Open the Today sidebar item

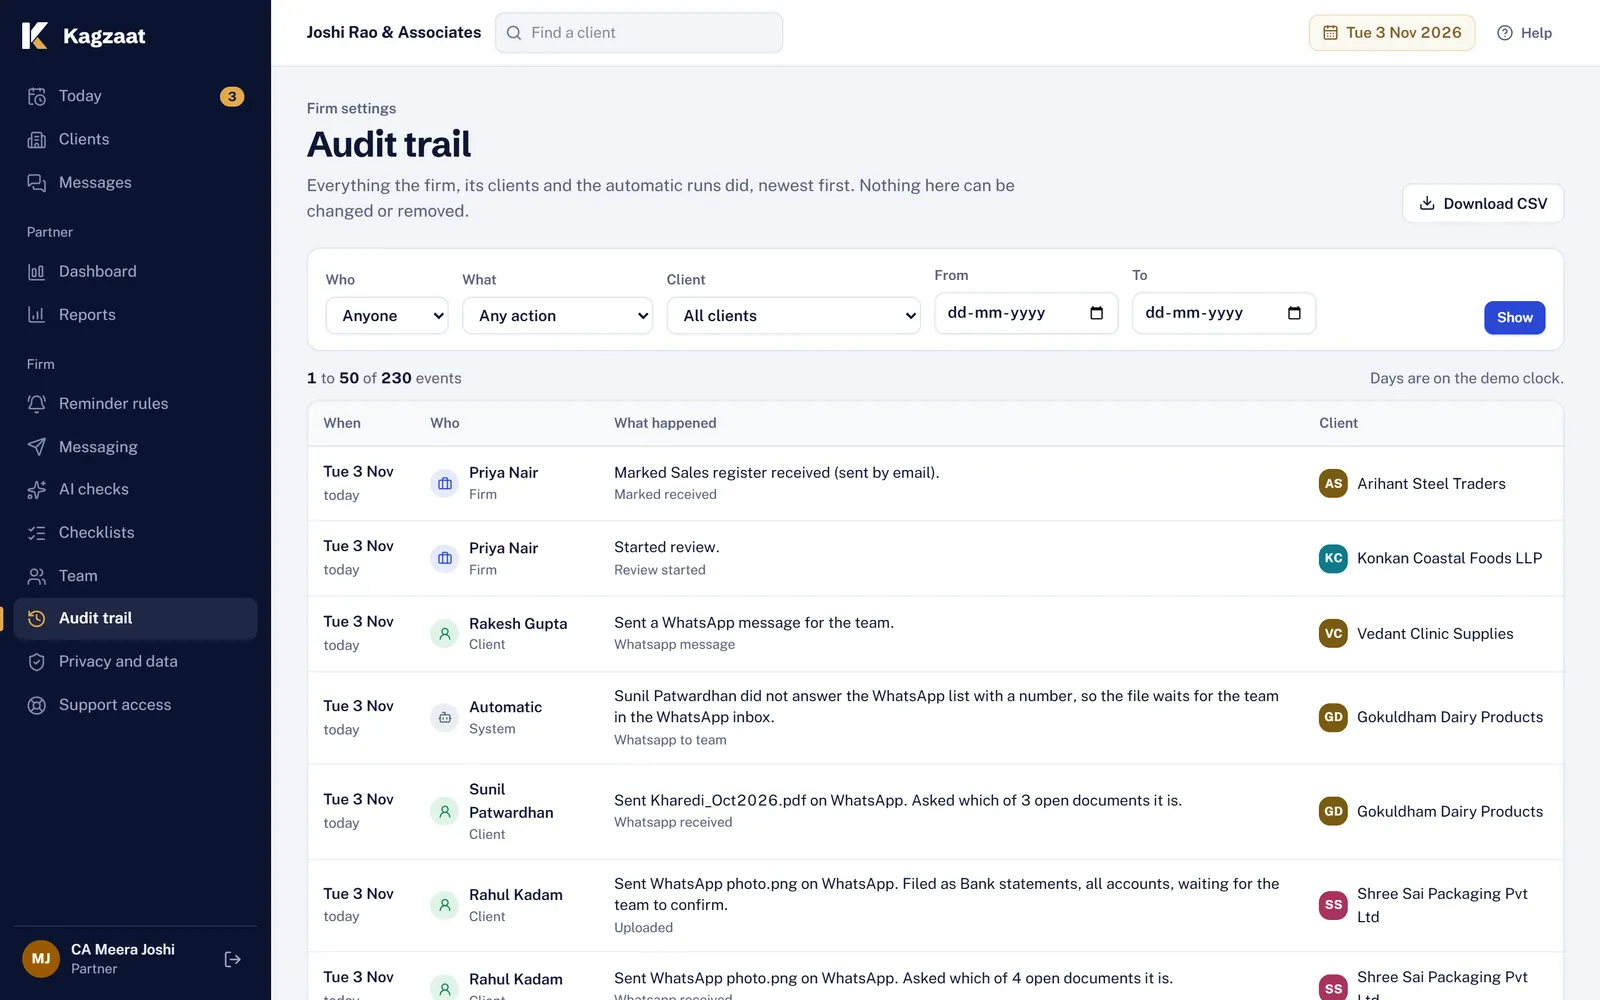point(135,96)
